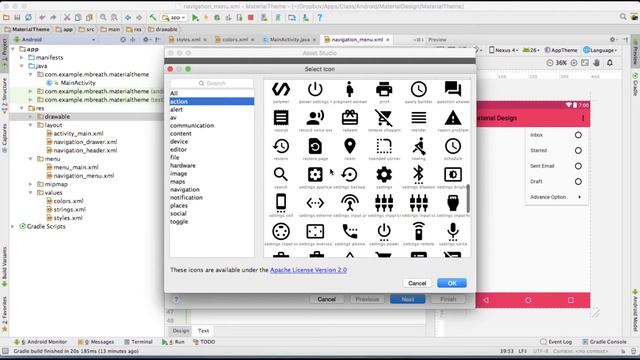Image resolution: width=640 pixels, height=360 pixels.
Task: Collapse the res folder node
Action: click(x=22, y=108)
